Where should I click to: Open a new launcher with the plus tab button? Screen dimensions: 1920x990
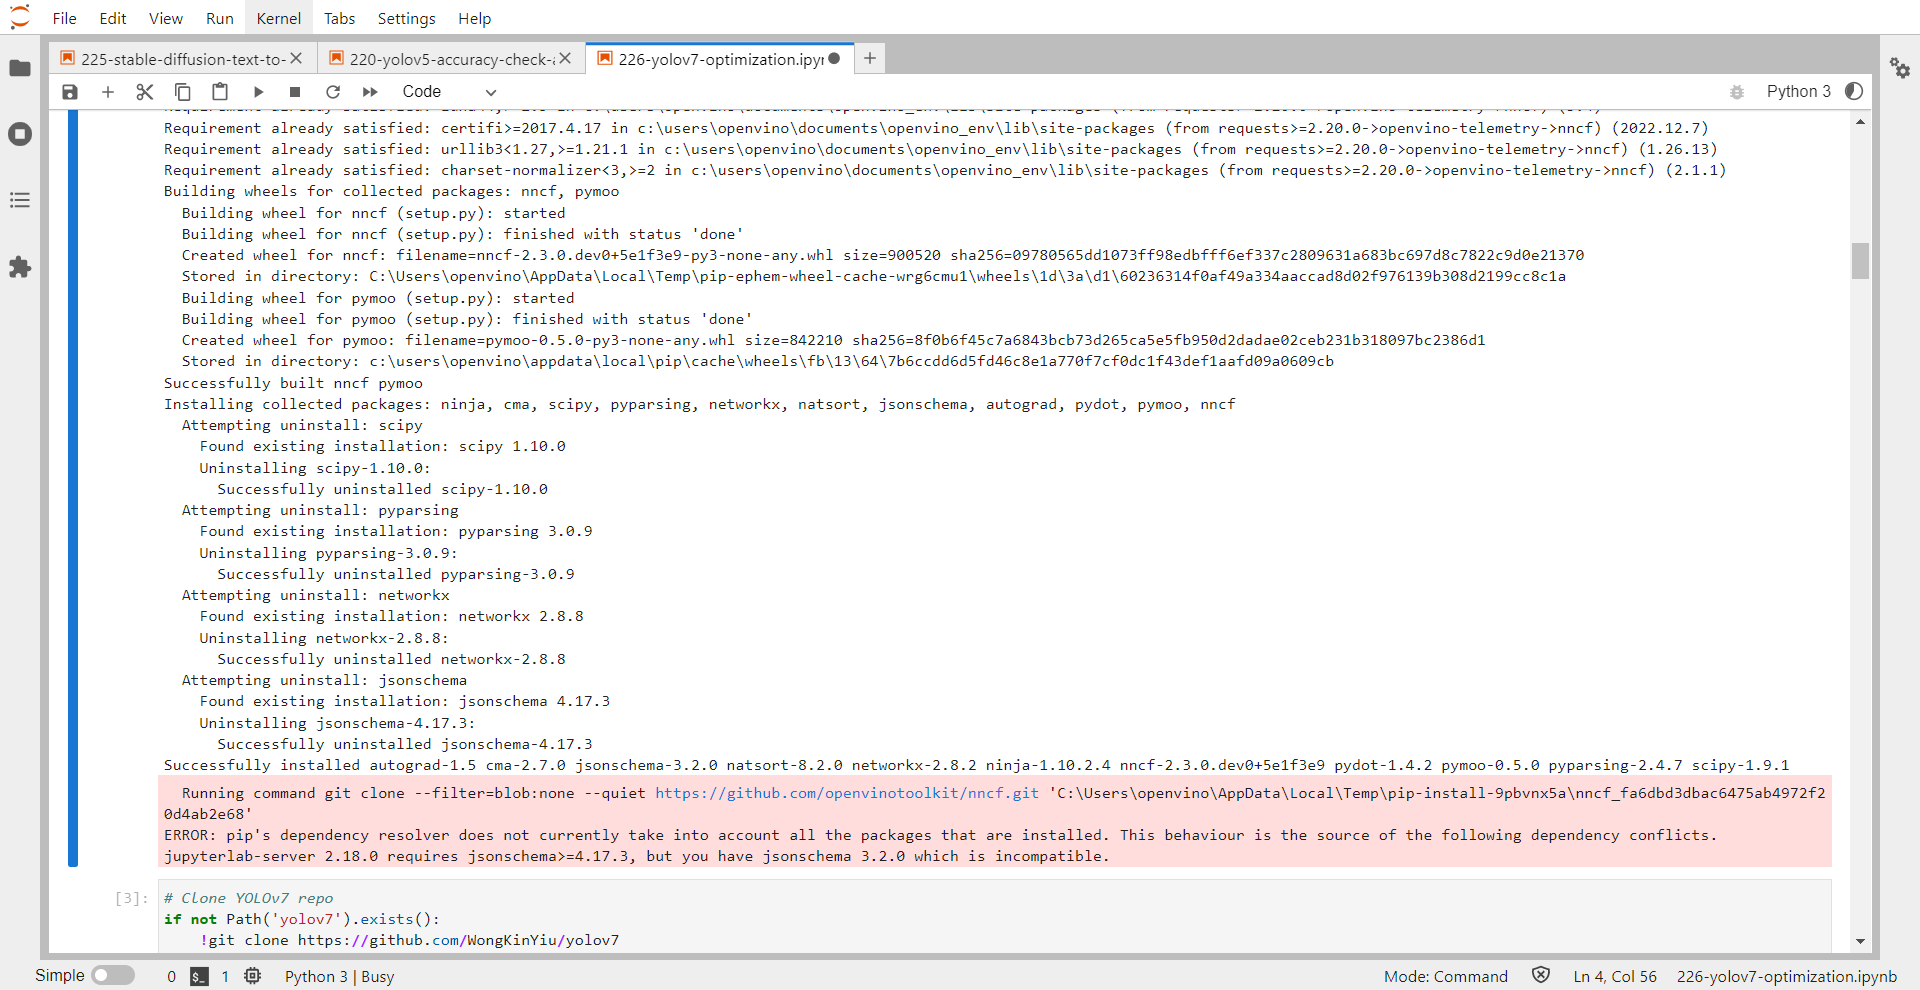click(x=869, y=58)
